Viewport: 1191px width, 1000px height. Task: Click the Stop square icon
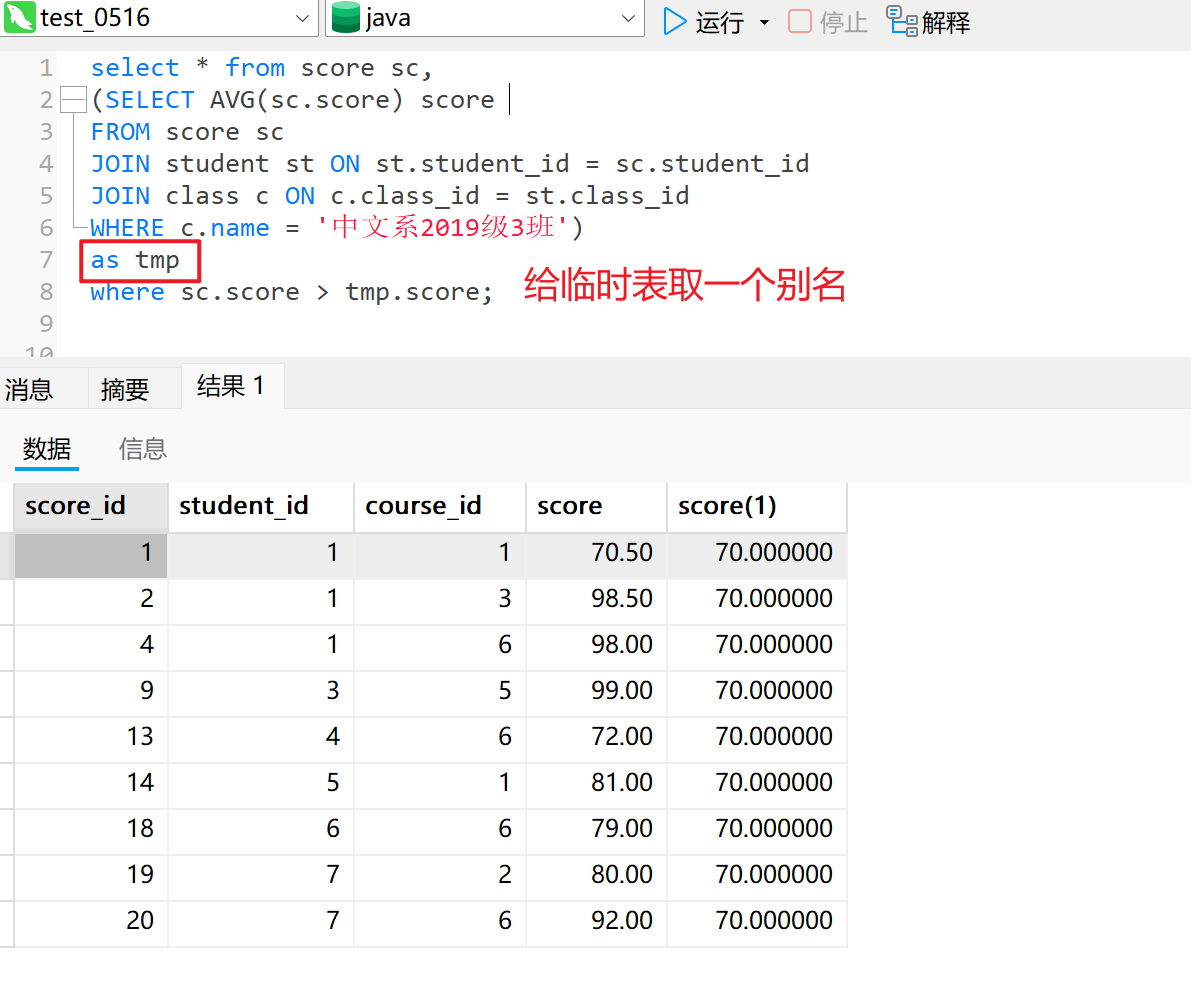[x=800, y=21]
